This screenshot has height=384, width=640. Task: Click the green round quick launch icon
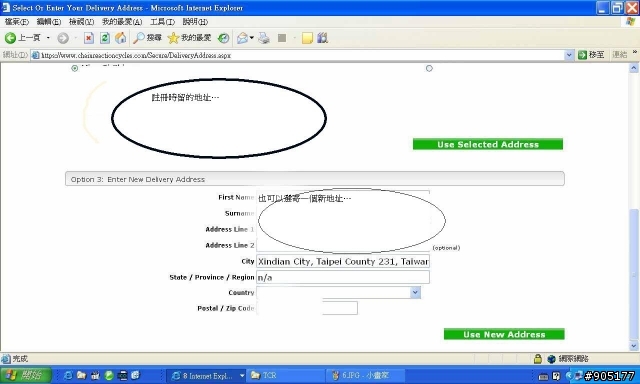pos(109,375)
